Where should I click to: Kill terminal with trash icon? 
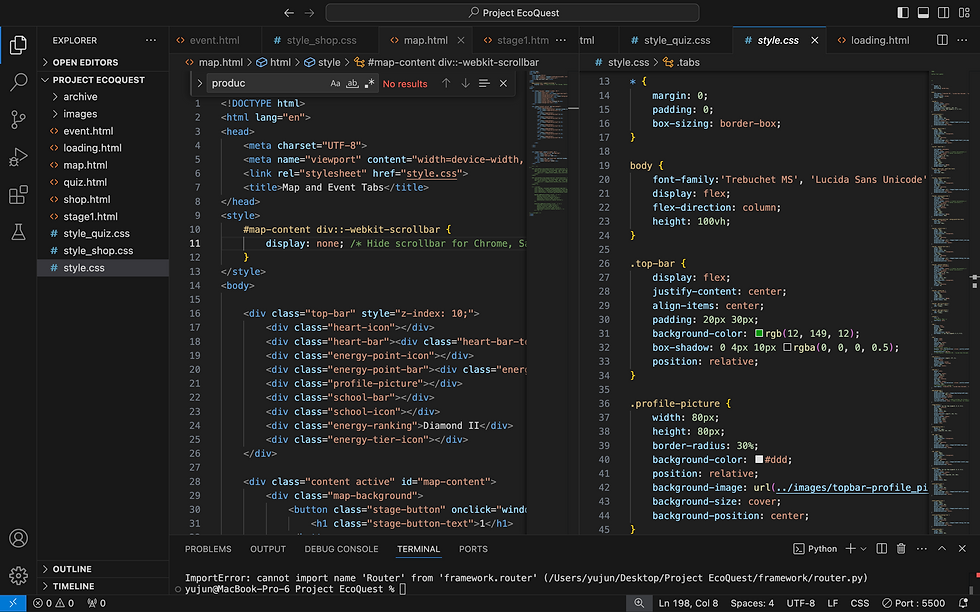pos(901,549)
